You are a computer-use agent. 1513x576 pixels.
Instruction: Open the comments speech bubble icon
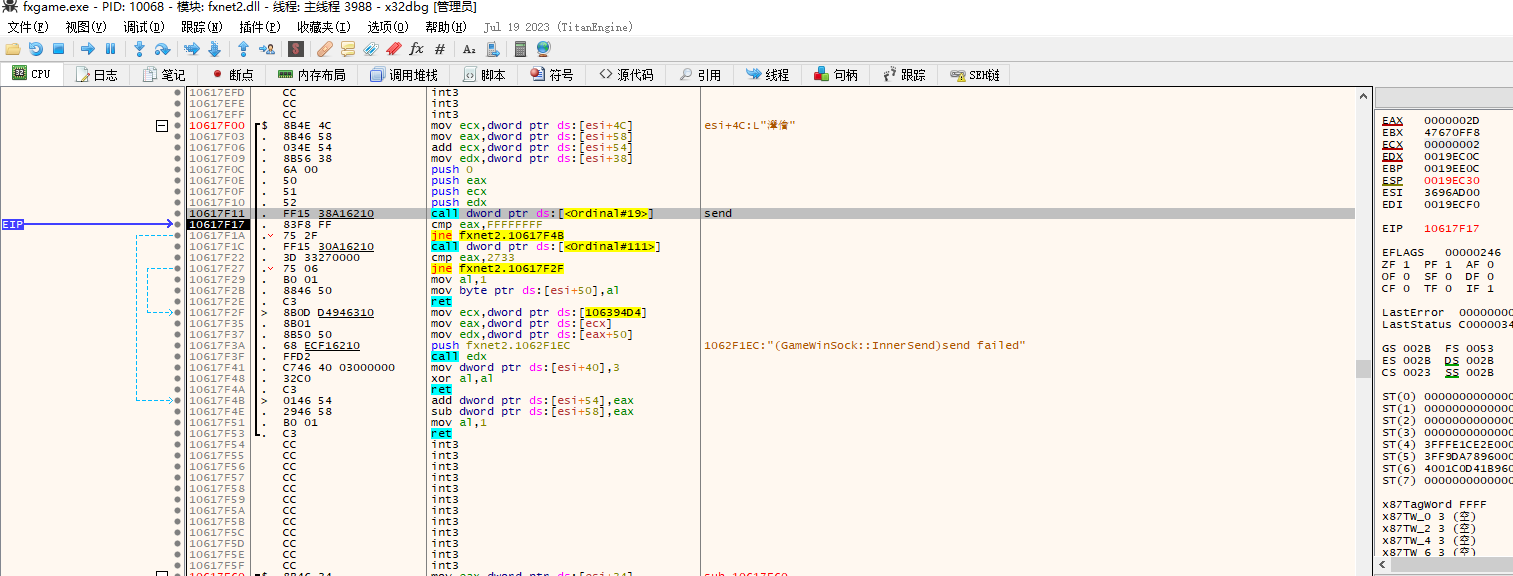pos(348,48)
